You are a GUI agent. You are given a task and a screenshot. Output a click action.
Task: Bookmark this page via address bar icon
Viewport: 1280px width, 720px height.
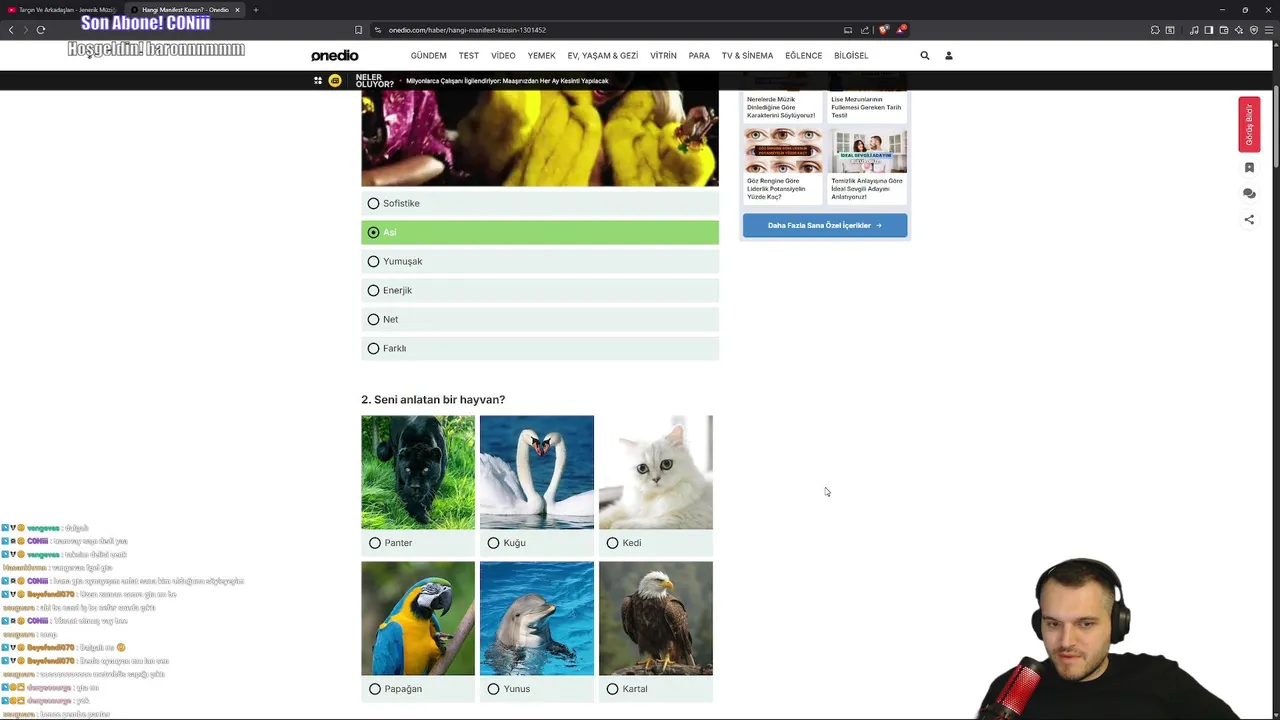click(x=359, y=30)
